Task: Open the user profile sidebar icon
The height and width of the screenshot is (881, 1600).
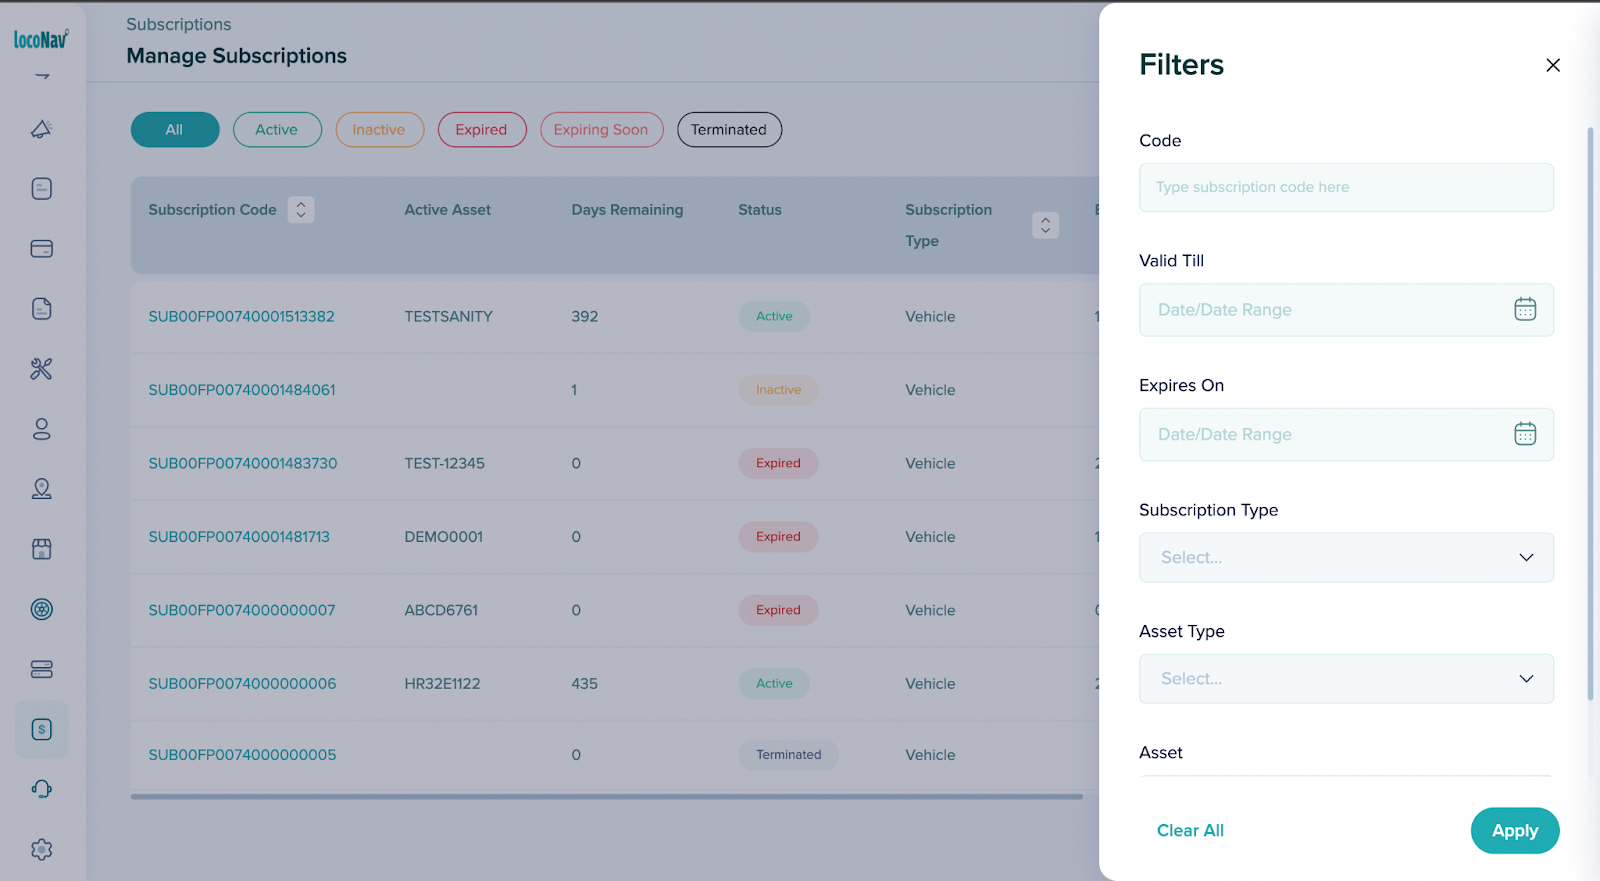Action: click(x=41, y=429)
